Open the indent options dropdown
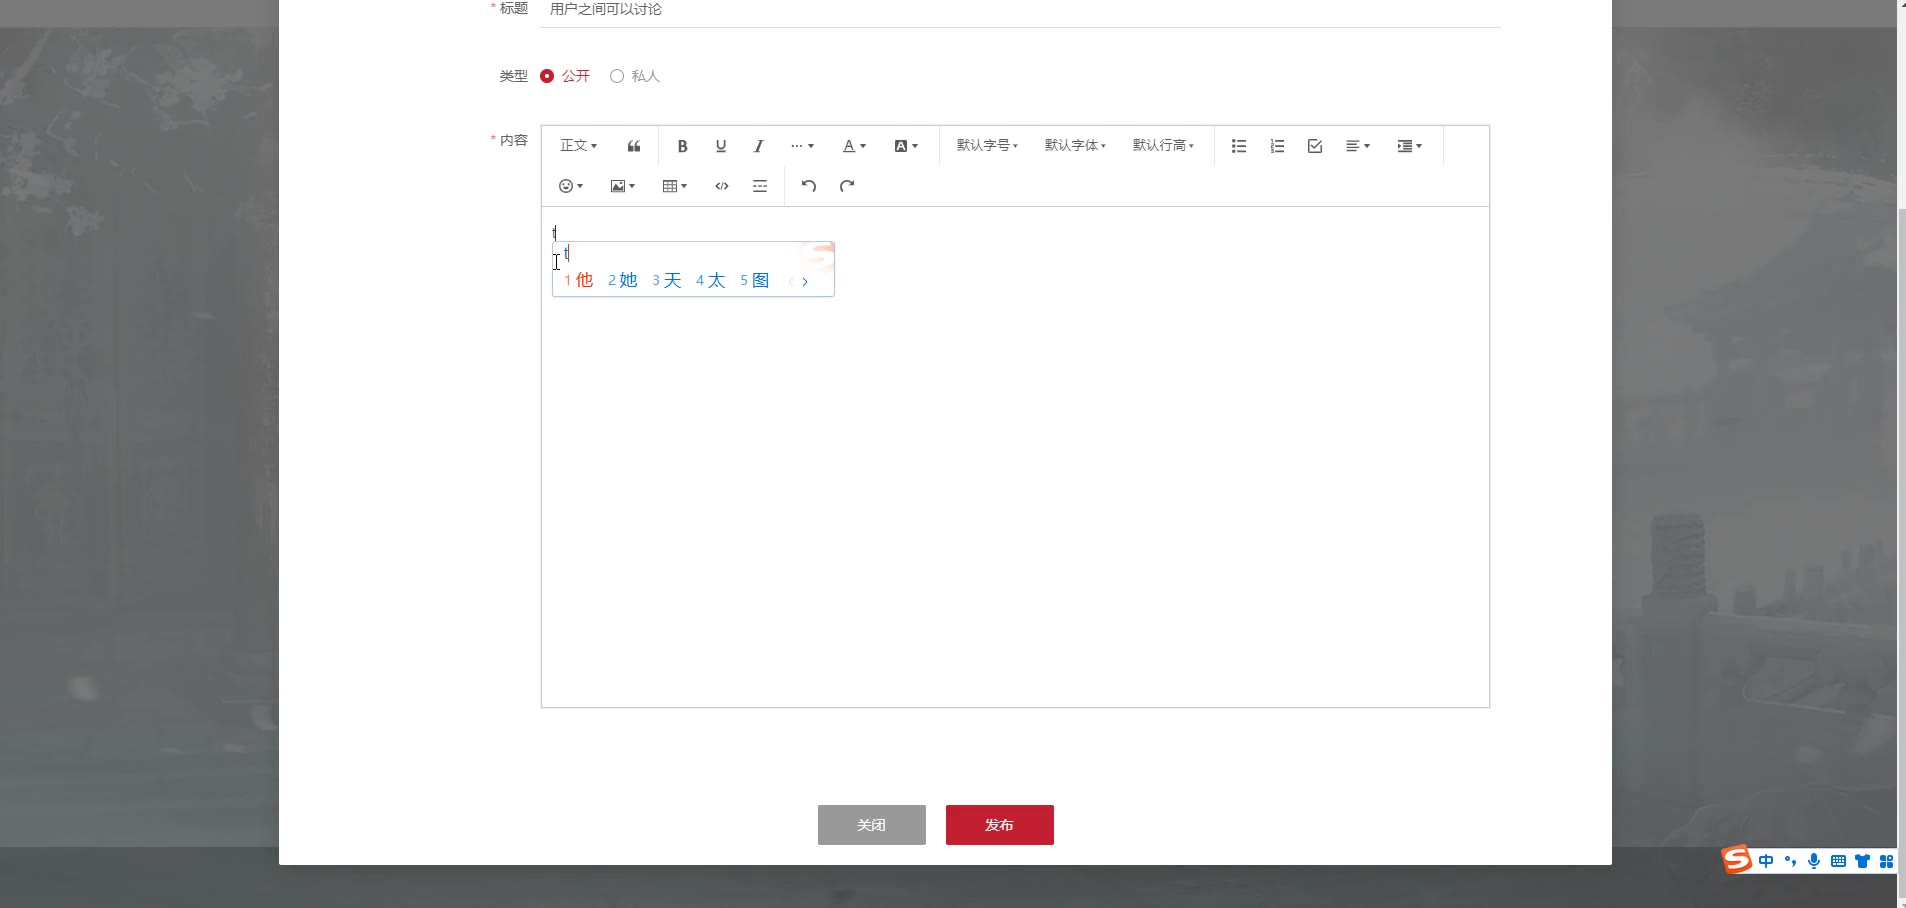 pyautogui.click(x=1410, y=146)
